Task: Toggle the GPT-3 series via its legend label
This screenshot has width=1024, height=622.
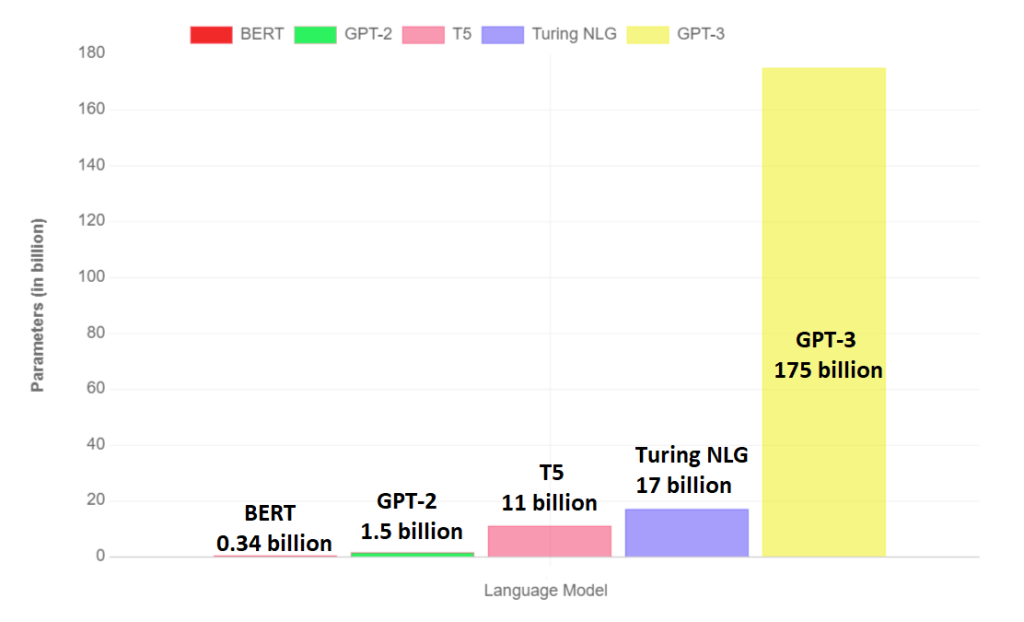Action: click(701, 34)
